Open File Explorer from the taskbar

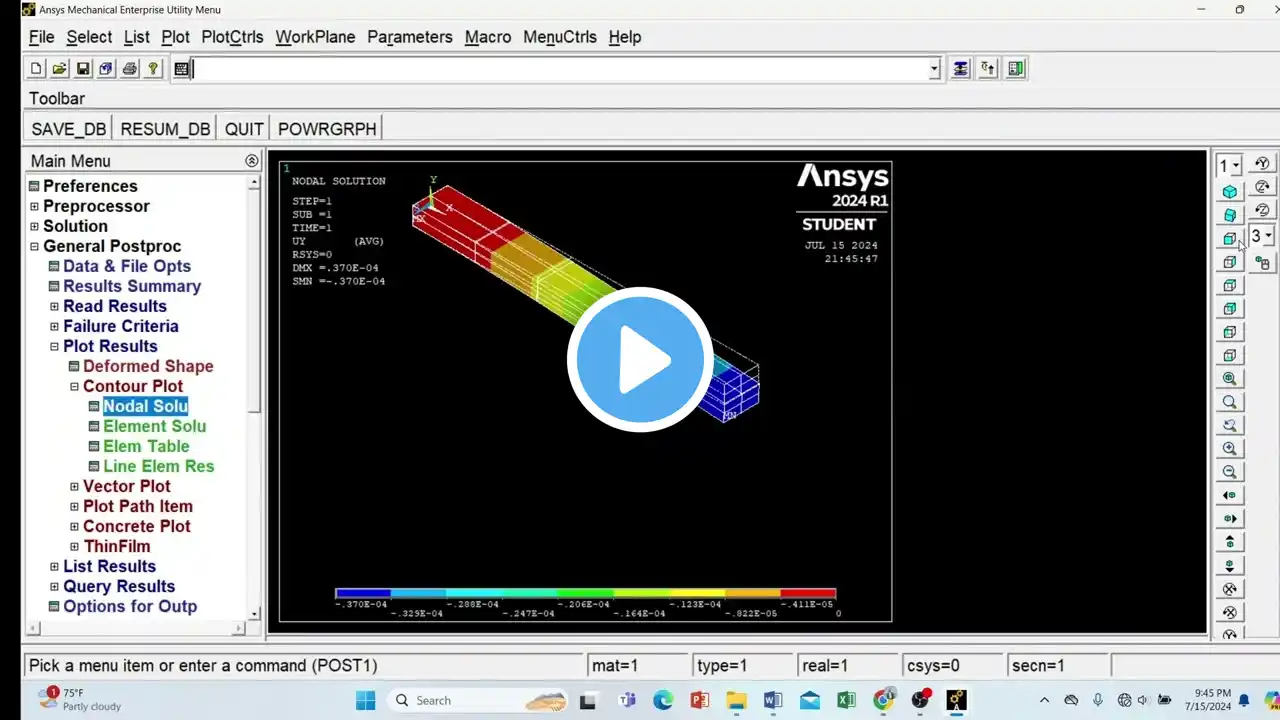click(x=736, y=700)
